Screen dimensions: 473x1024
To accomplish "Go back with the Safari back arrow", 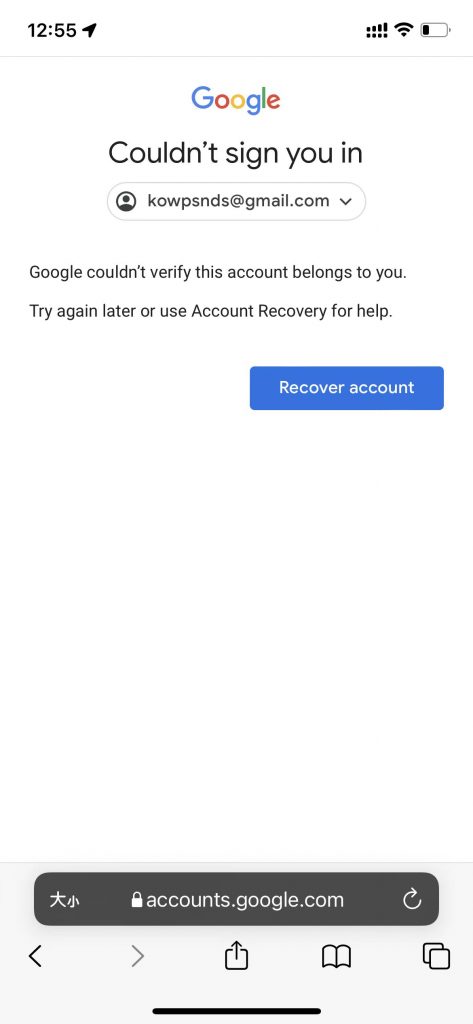I will point(36,957).
